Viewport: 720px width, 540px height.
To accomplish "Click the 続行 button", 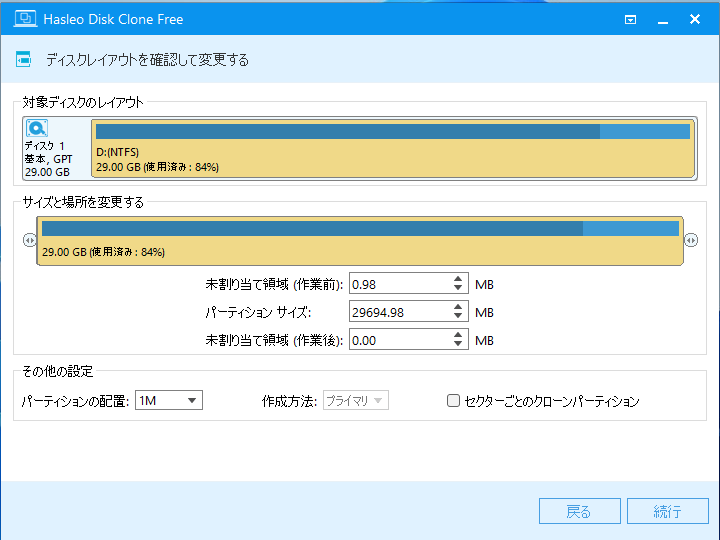I will click(668, 511).
